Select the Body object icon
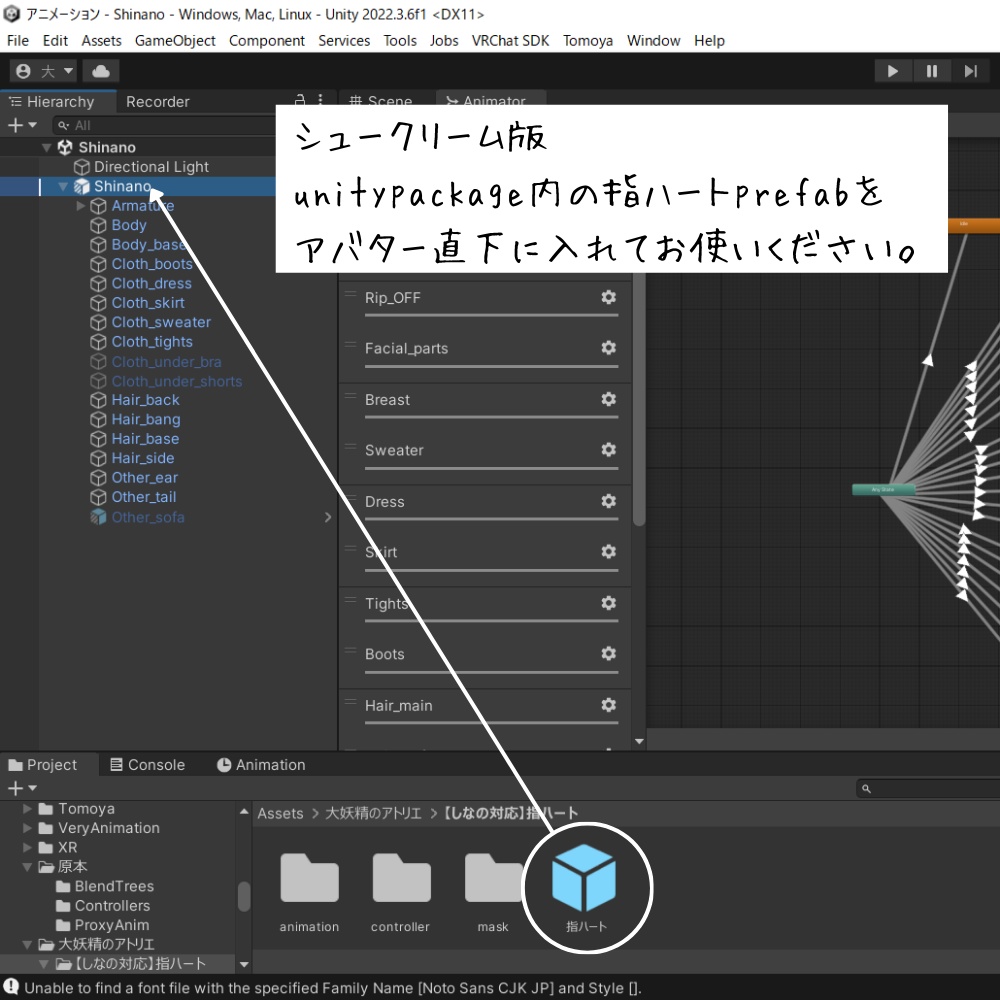The height and width of the screenshot is (1000, 1000). 98,225
